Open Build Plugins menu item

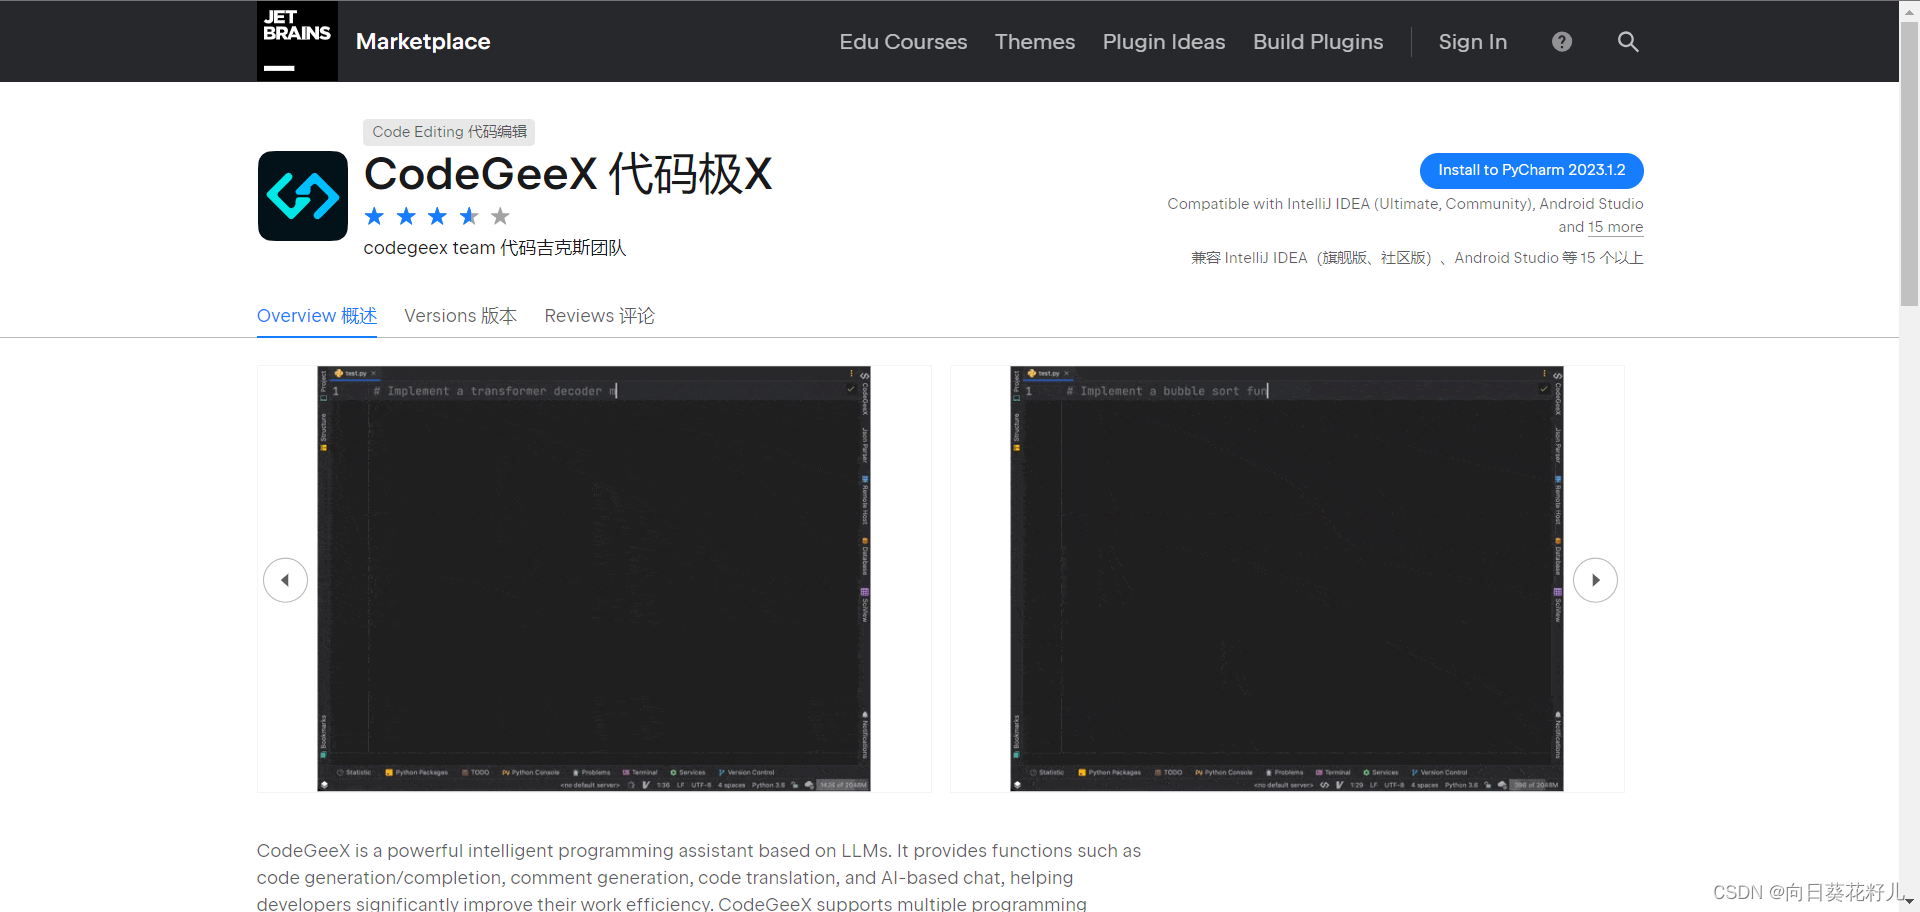(x=1318, y=42)
